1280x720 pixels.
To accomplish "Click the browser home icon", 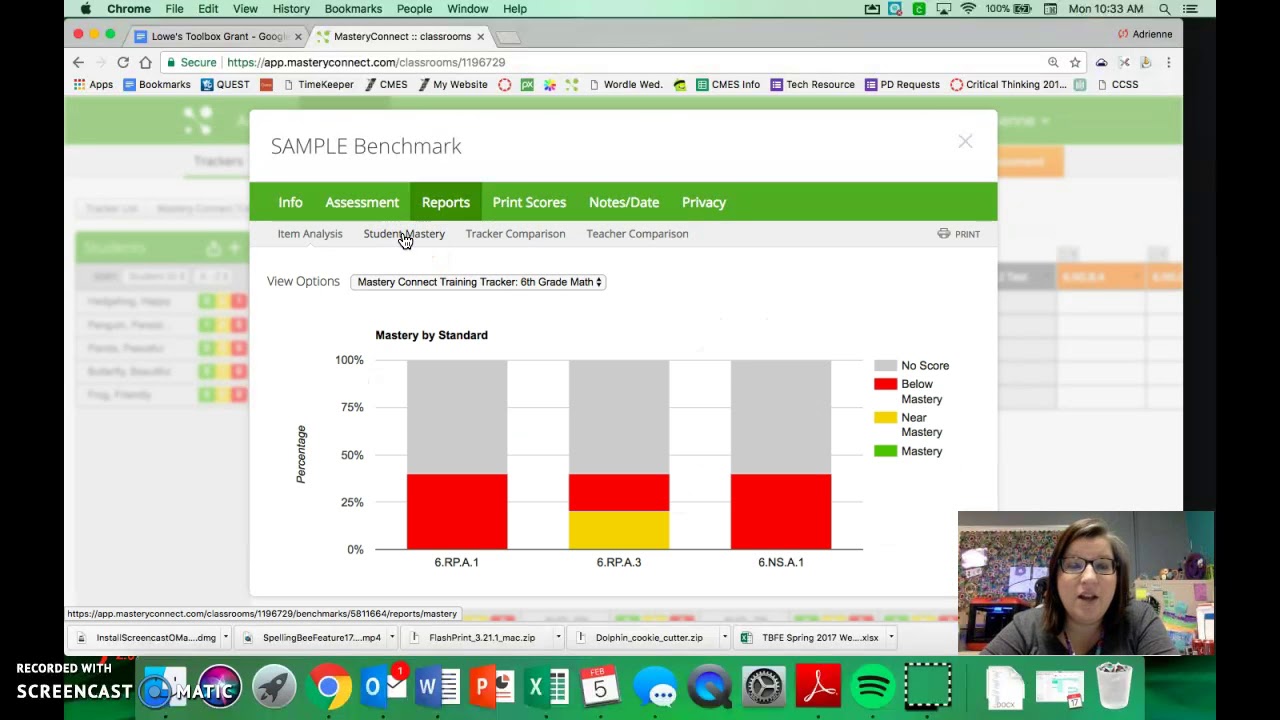I will coord(146,62).
